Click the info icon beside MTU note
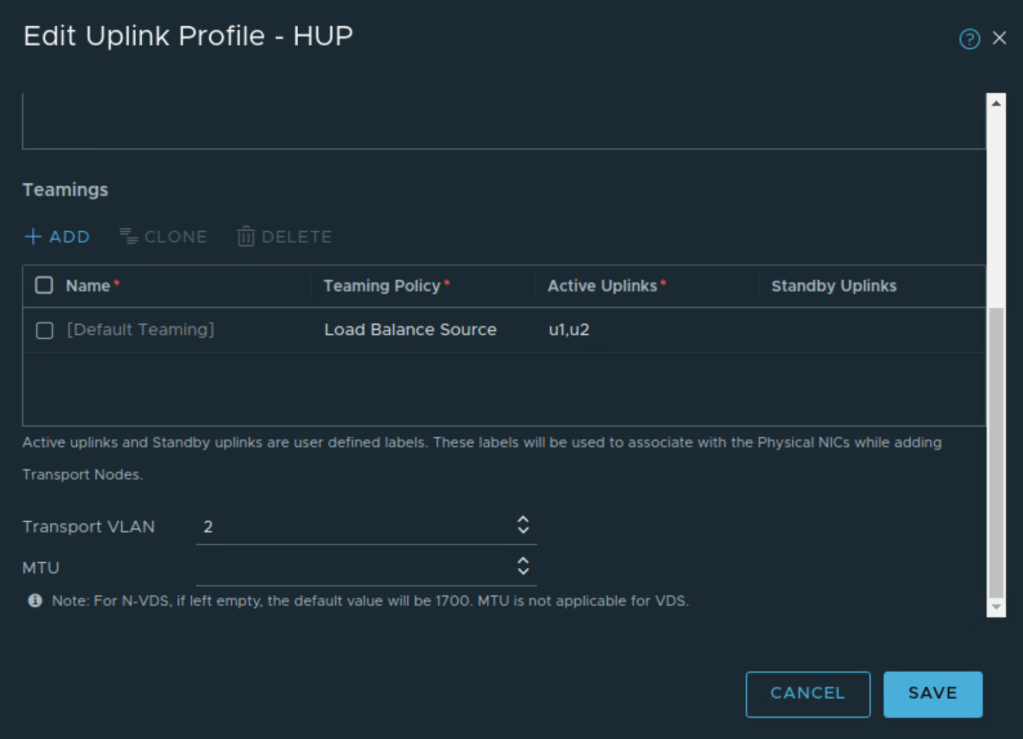This screenshot has height=739, width=1023. [35, 601]
